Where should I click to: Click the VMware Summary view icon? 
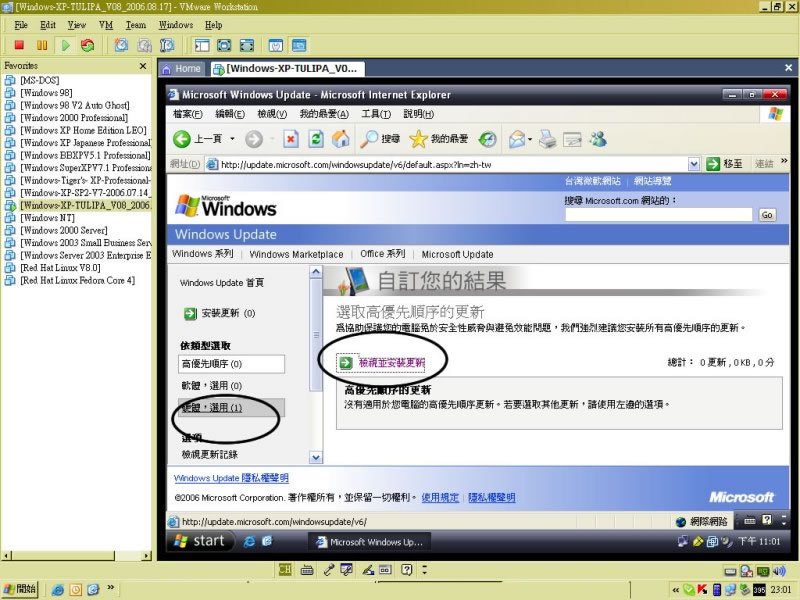pyautogui.click(x=276, y=45)
